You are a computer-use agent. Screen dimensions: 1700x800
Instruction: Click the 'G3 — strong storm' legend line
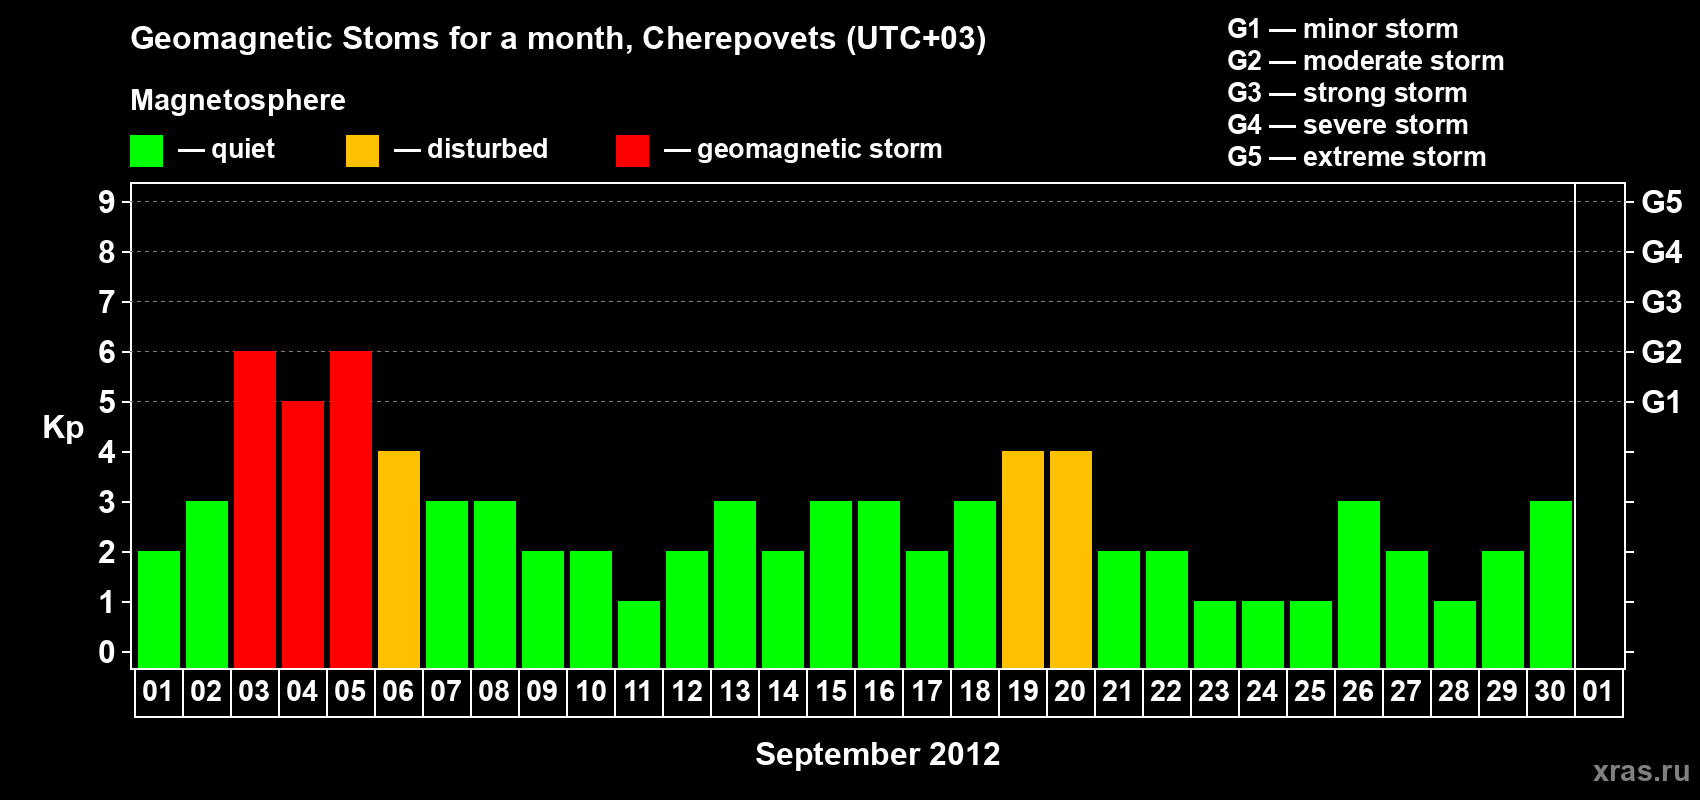(1347, 93)
